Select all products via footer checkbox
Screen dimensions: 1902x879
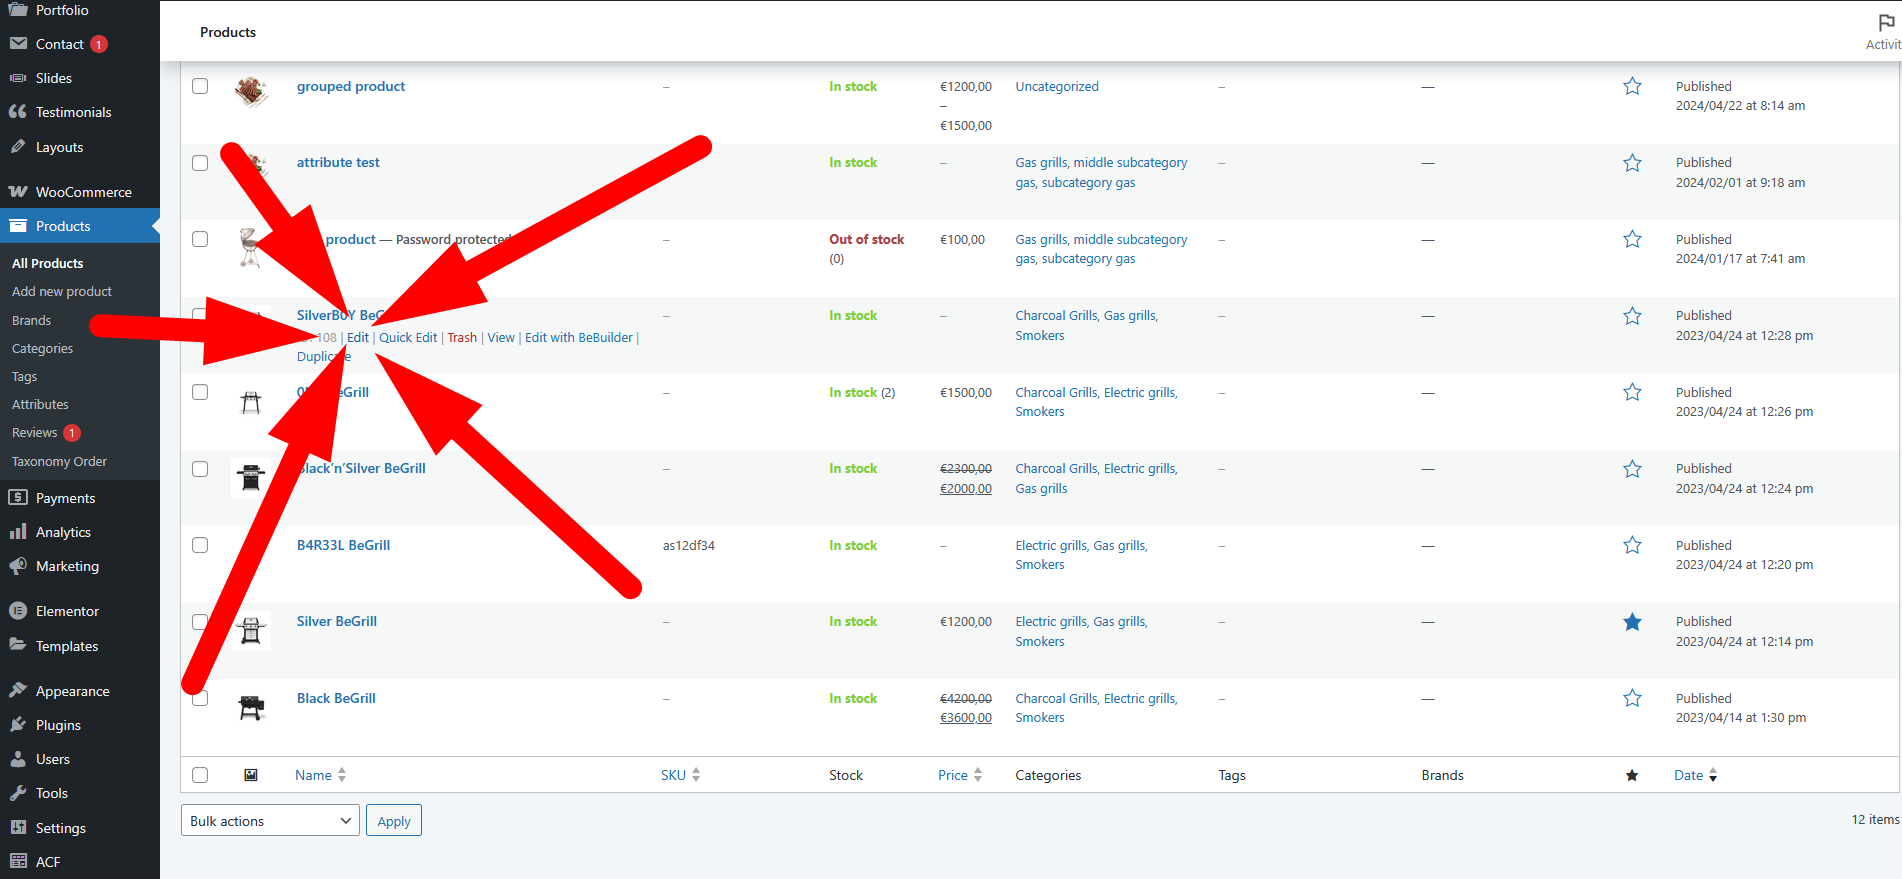click(x=200, y=775)
